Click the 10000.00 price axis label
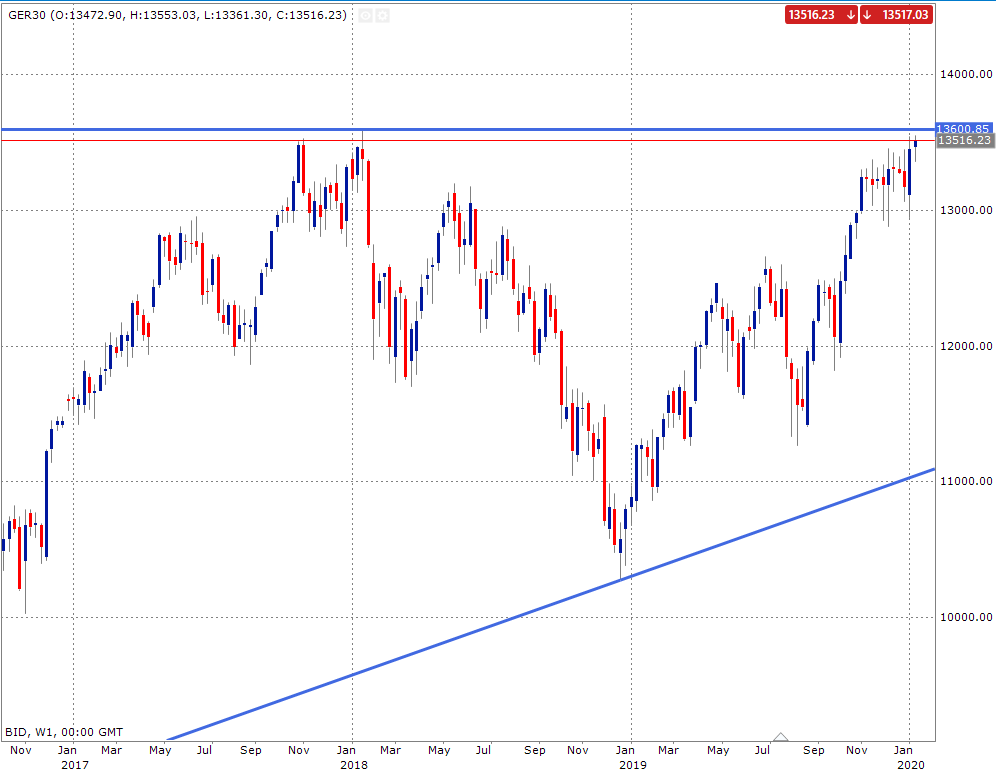The width and height of the screenshot is (996, 773). click(x=966, y=617)
